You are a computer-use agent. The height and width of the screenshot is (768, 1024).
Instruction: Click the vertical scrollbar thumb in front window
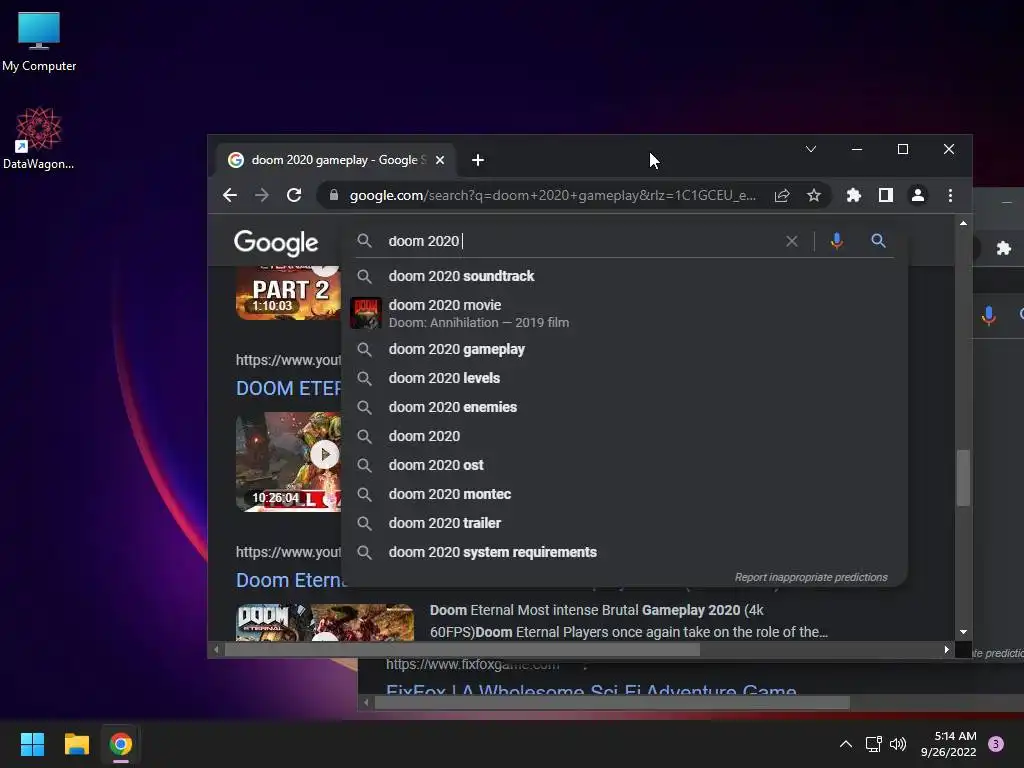(x=963, y=477)
